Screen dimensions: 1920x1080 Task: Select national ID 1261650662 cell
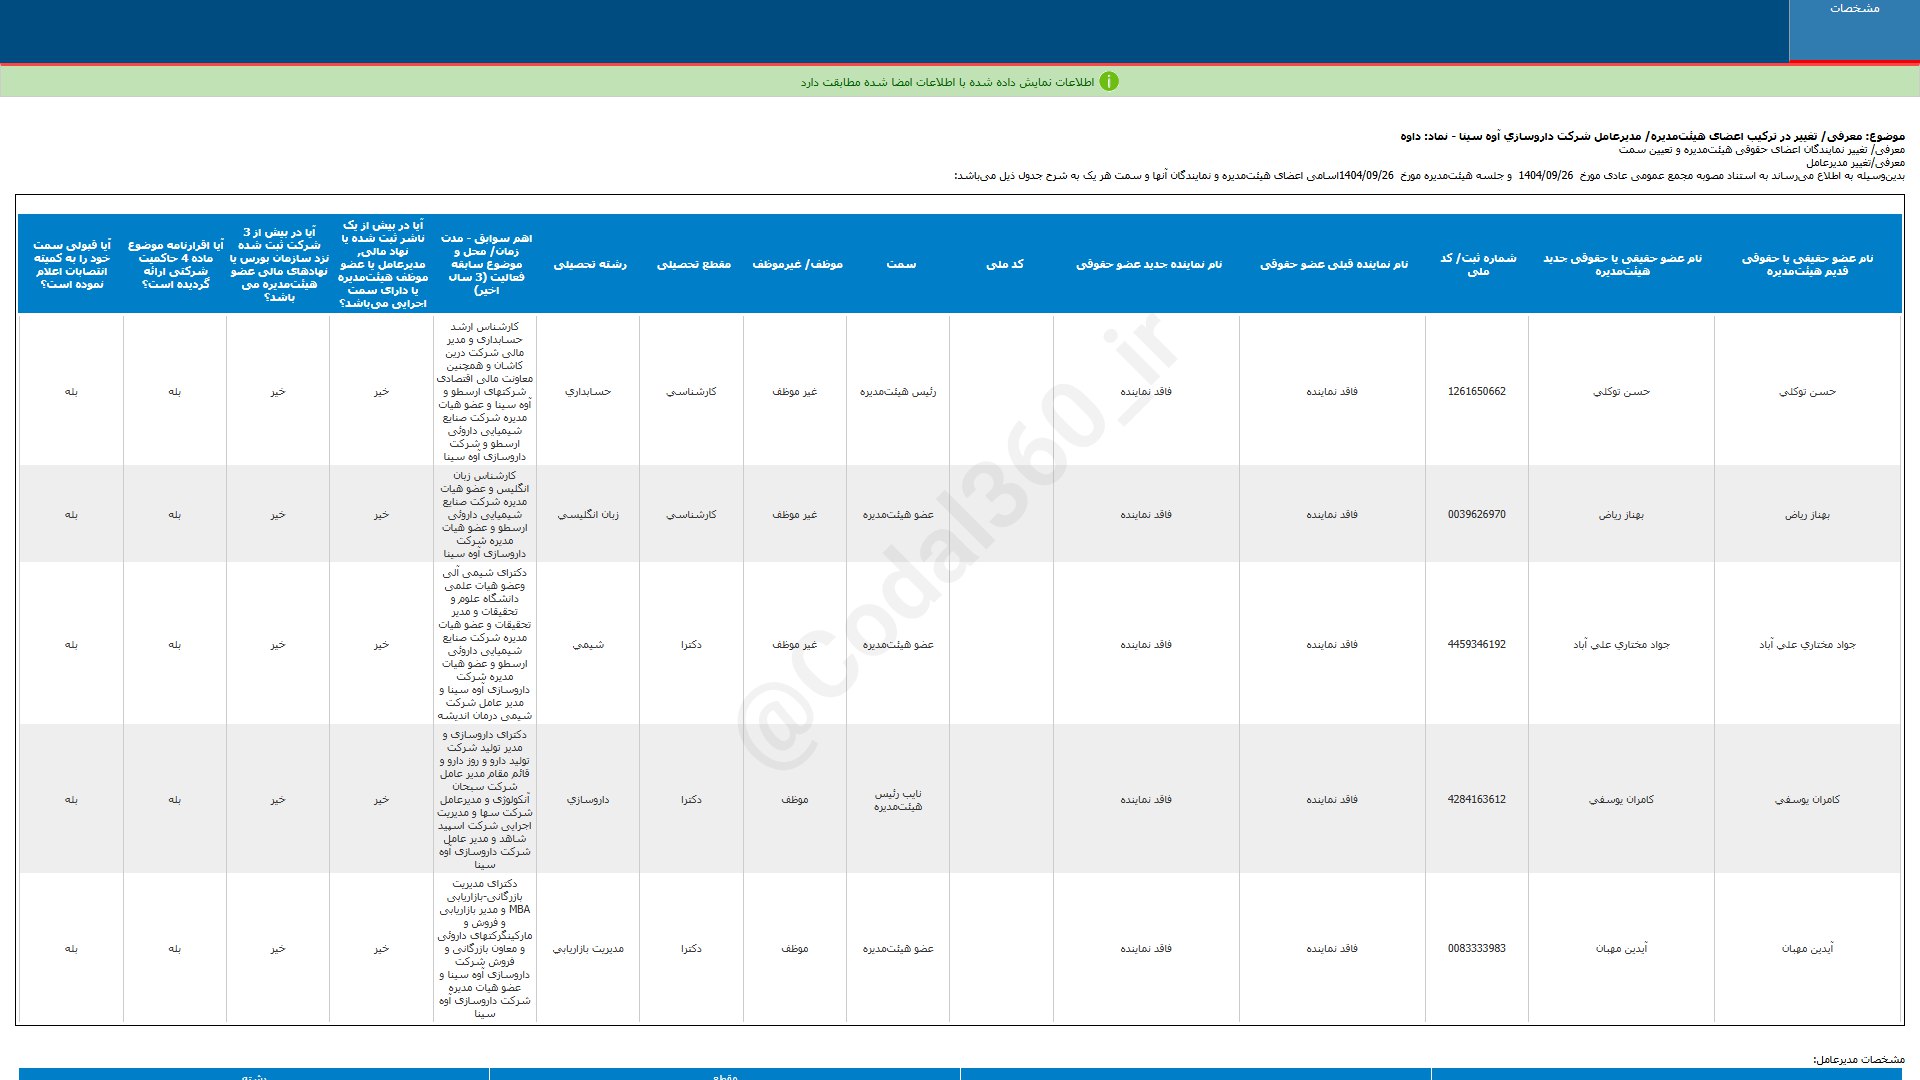(1476, 391)
